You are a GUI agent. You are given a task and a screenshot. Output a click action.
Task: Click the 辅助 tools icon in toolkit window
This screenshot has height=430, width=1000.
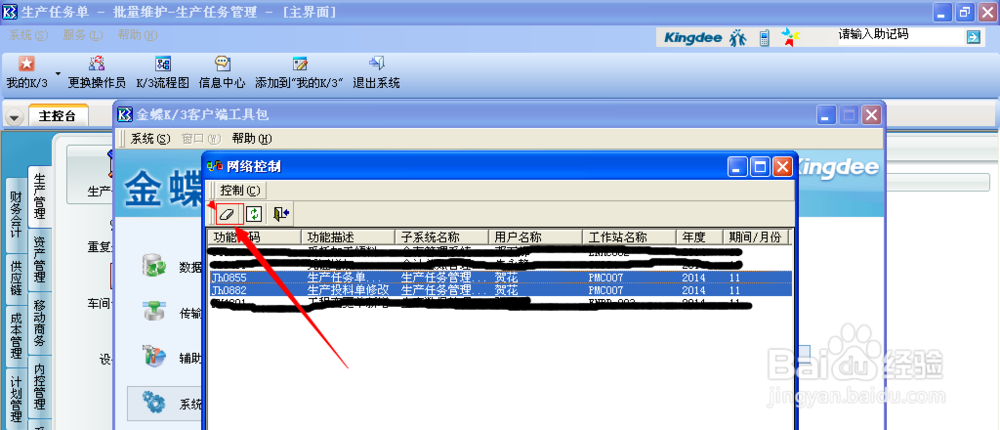[154, 357]
